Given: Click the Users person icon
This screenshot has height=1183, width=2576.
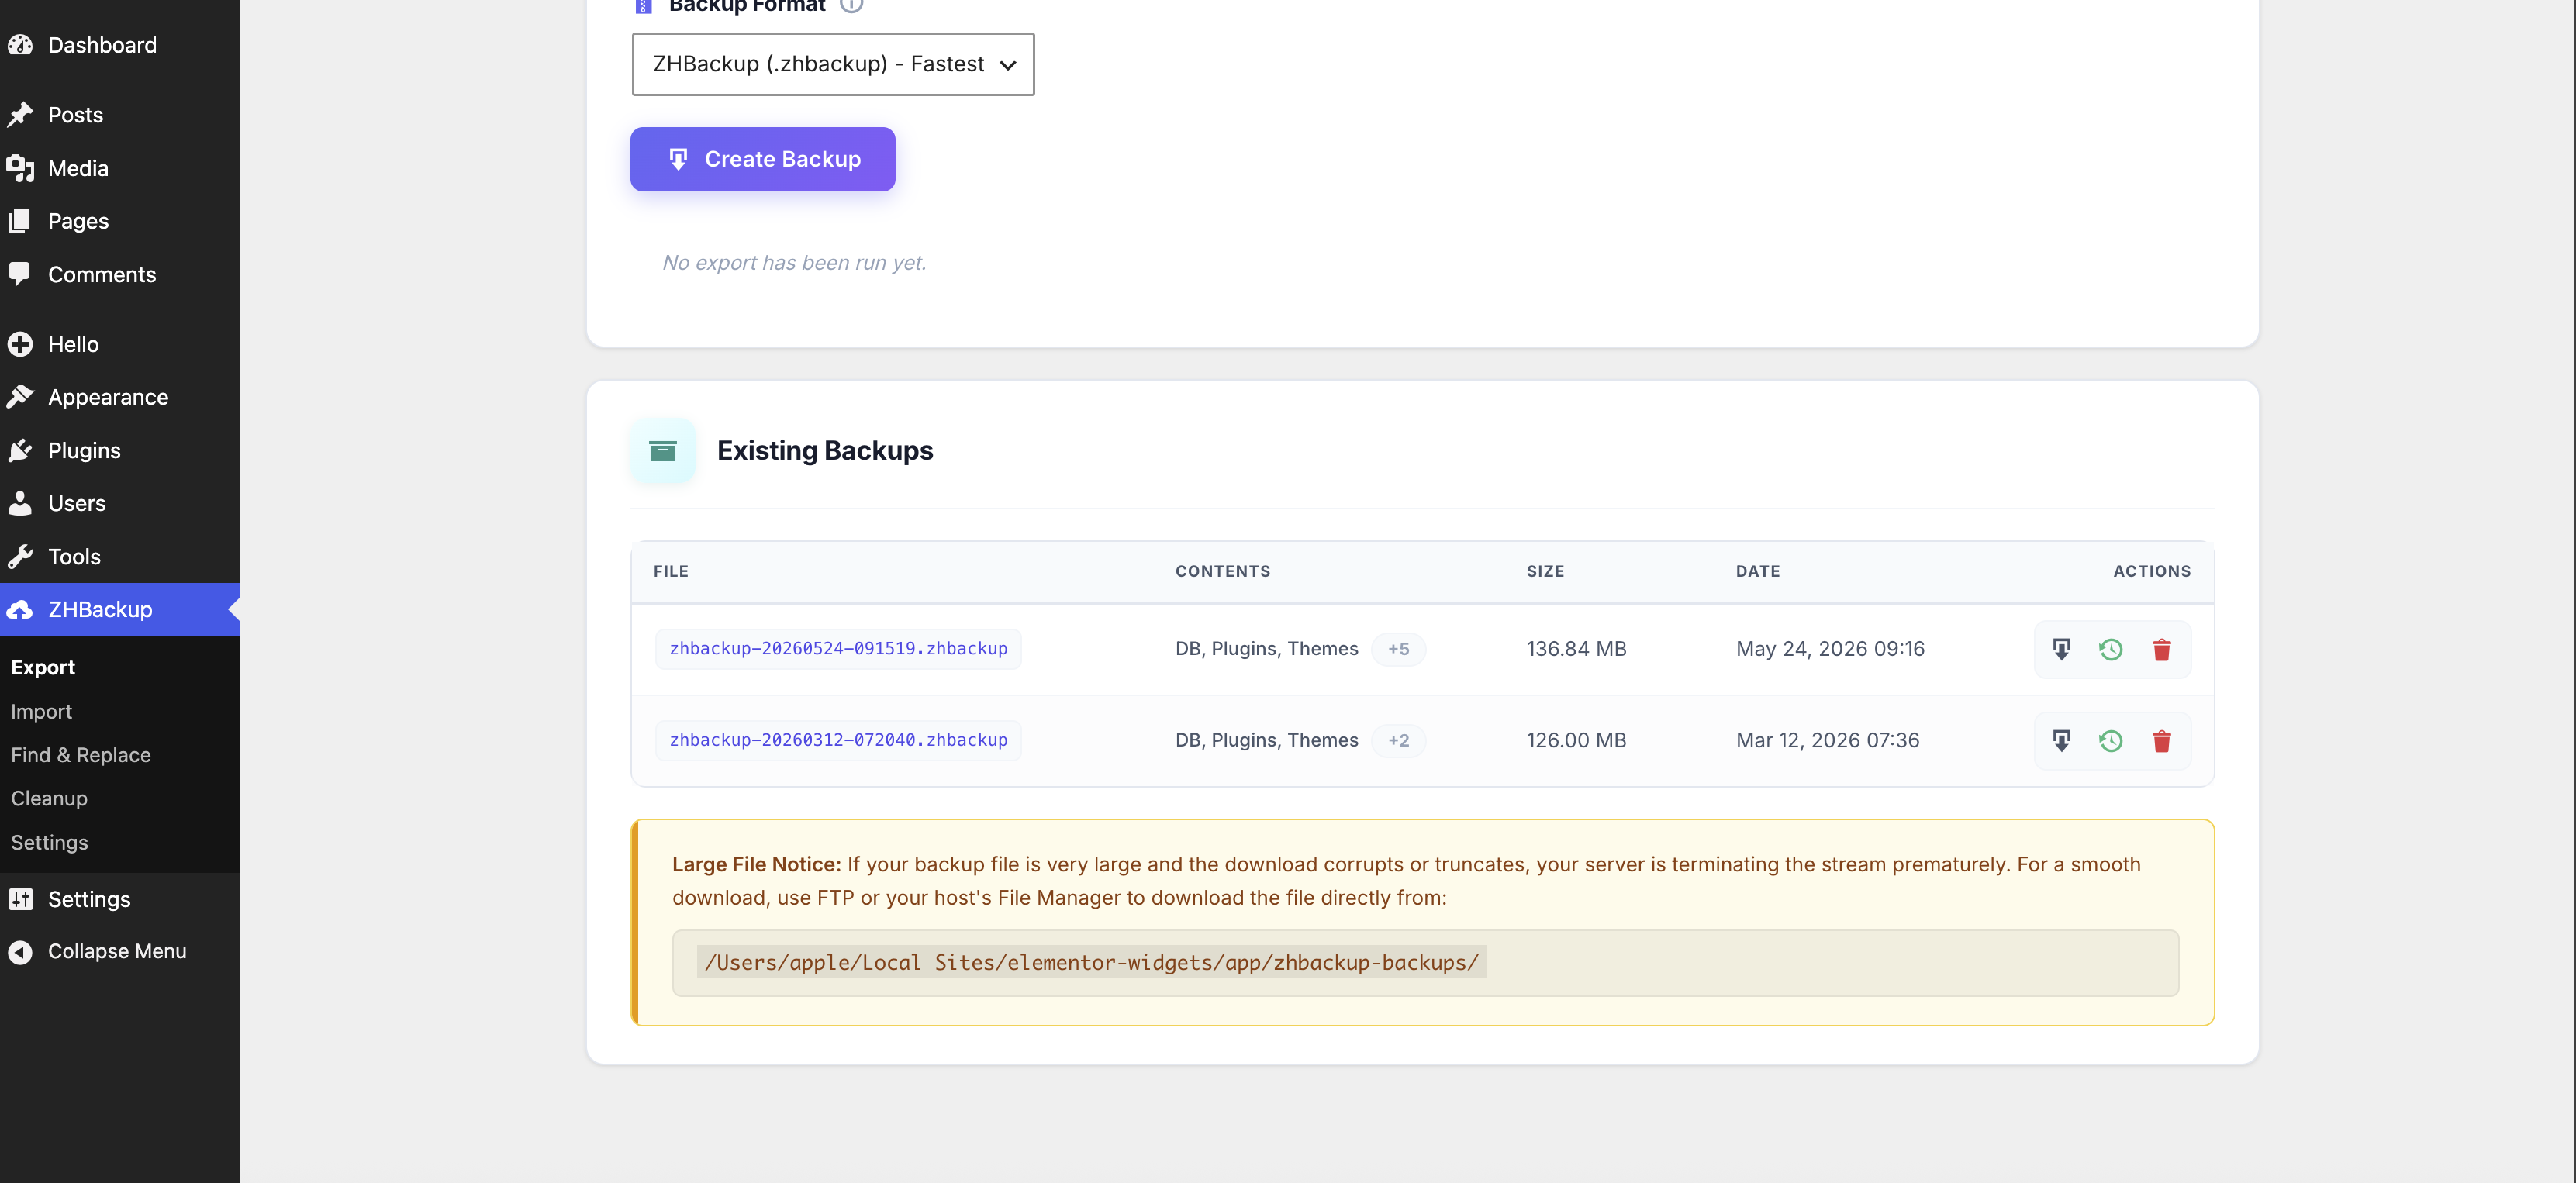Looking at the screenshot, I should point(20,503).
